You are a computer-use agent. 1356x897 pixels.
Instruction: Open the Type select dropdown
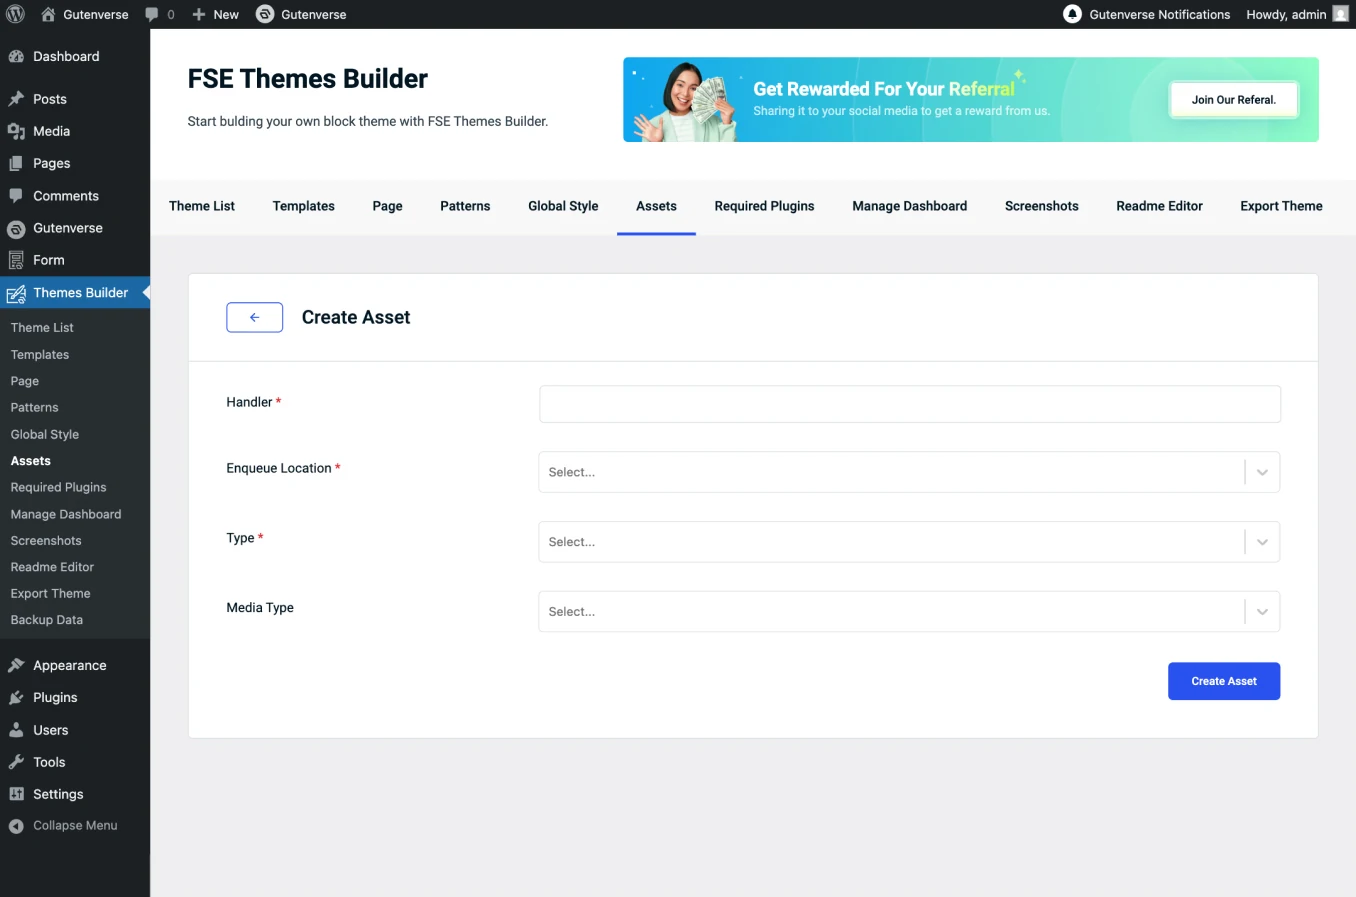click(1262, 542)
